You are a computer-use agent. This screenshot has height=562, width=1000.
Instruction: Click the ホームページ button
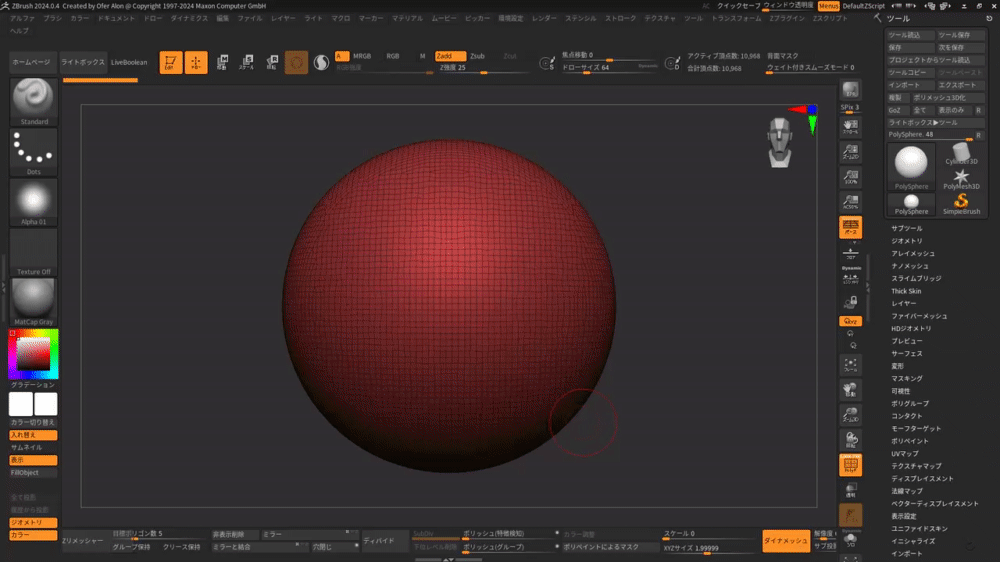(31, 63)
